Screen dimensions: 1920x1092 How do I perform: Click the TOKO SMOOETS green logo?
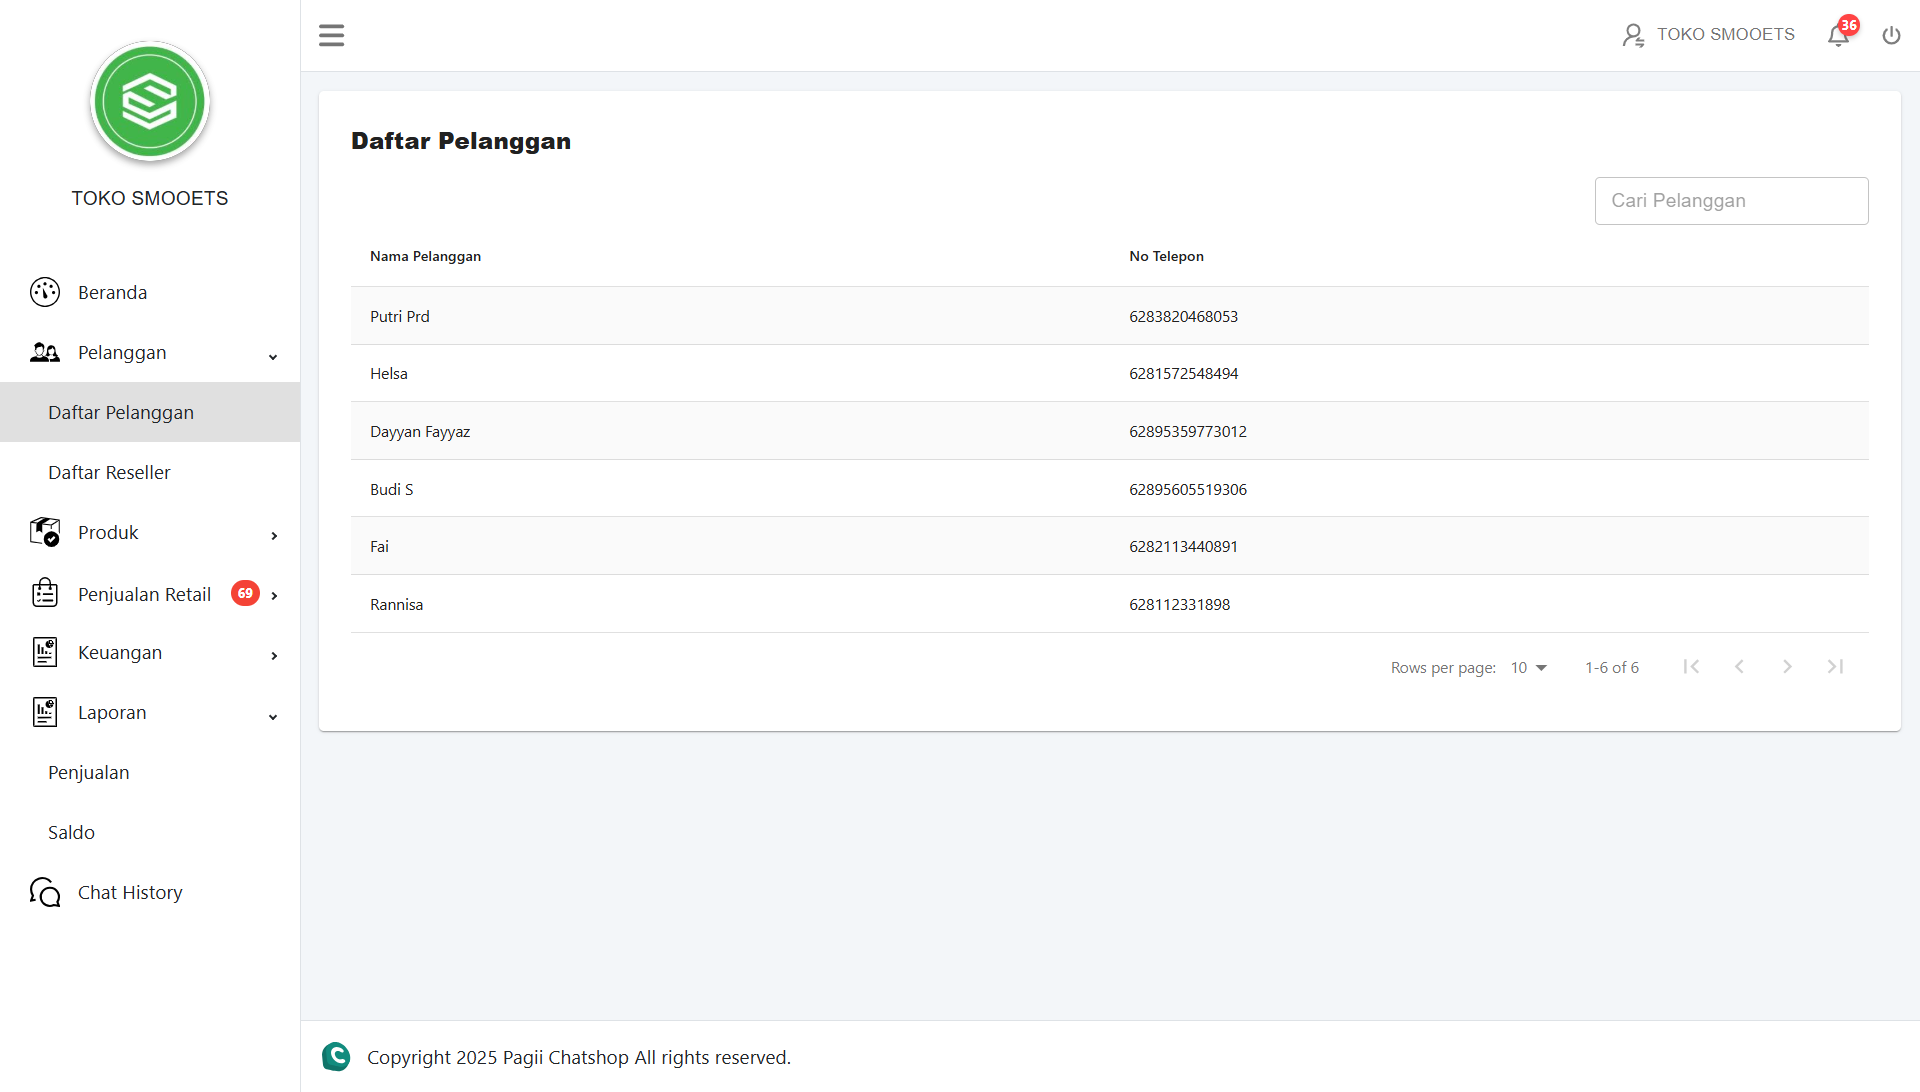[x=150, y=102]
